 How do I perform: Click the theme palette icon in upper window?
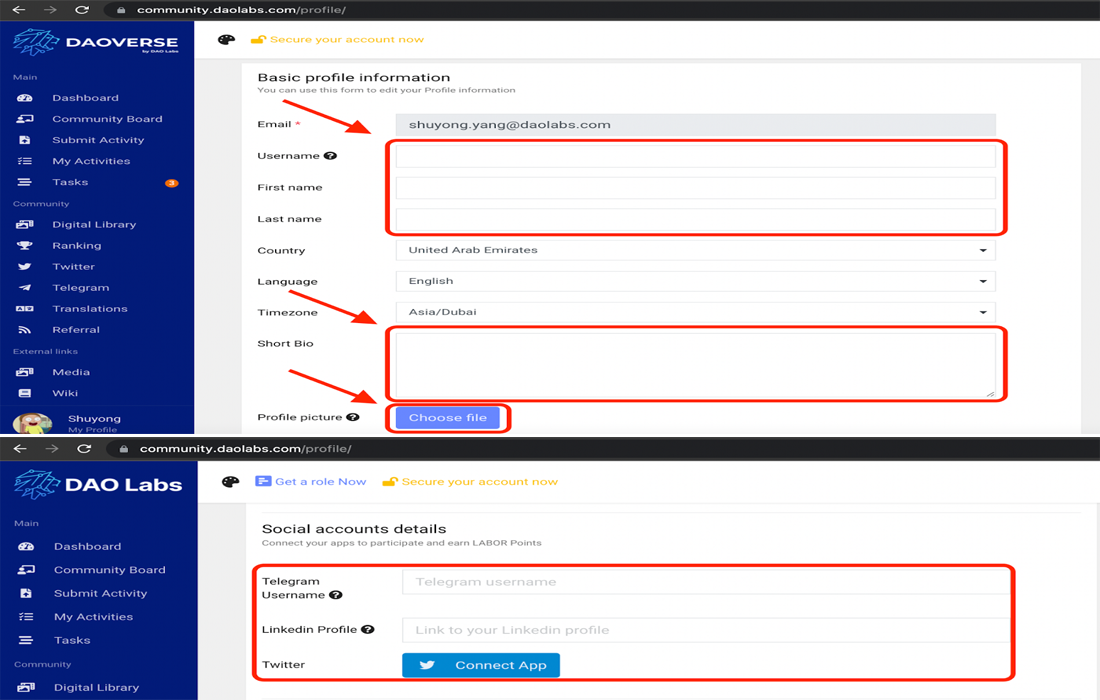[226, 40]
